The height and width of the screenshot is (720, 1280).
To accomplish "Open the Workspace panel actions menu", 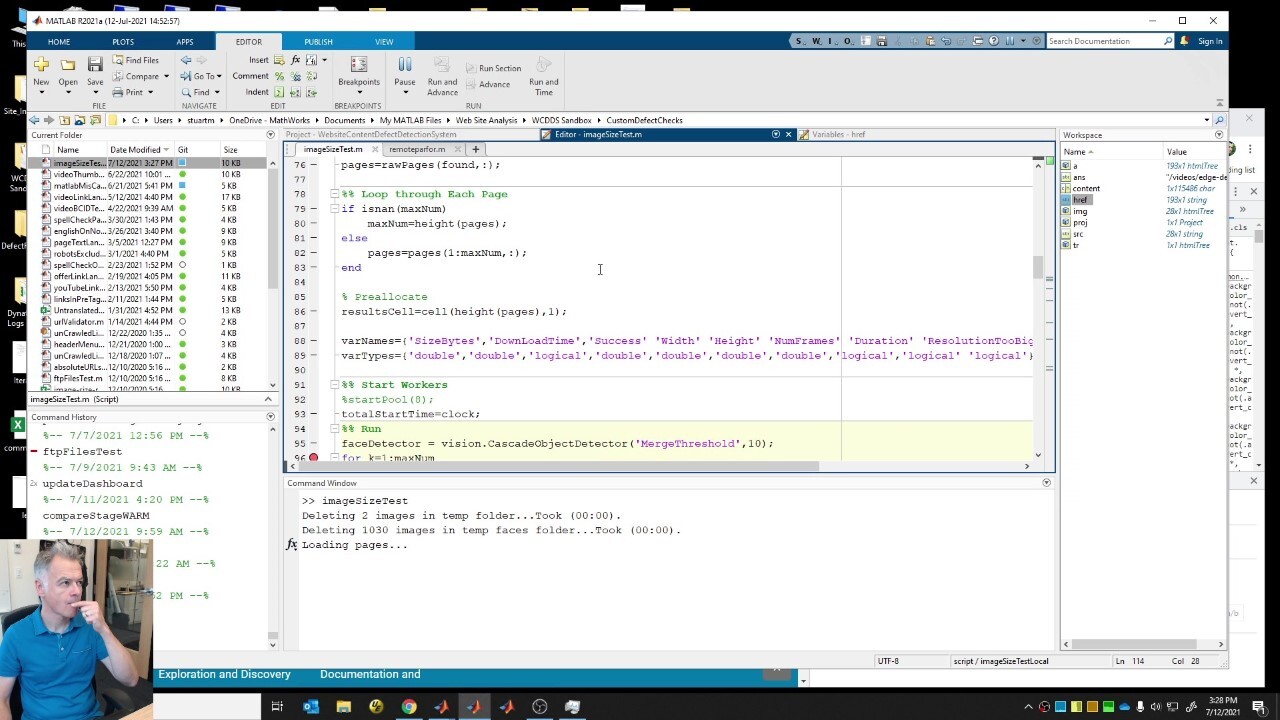I will click(x=1218, y=135).
